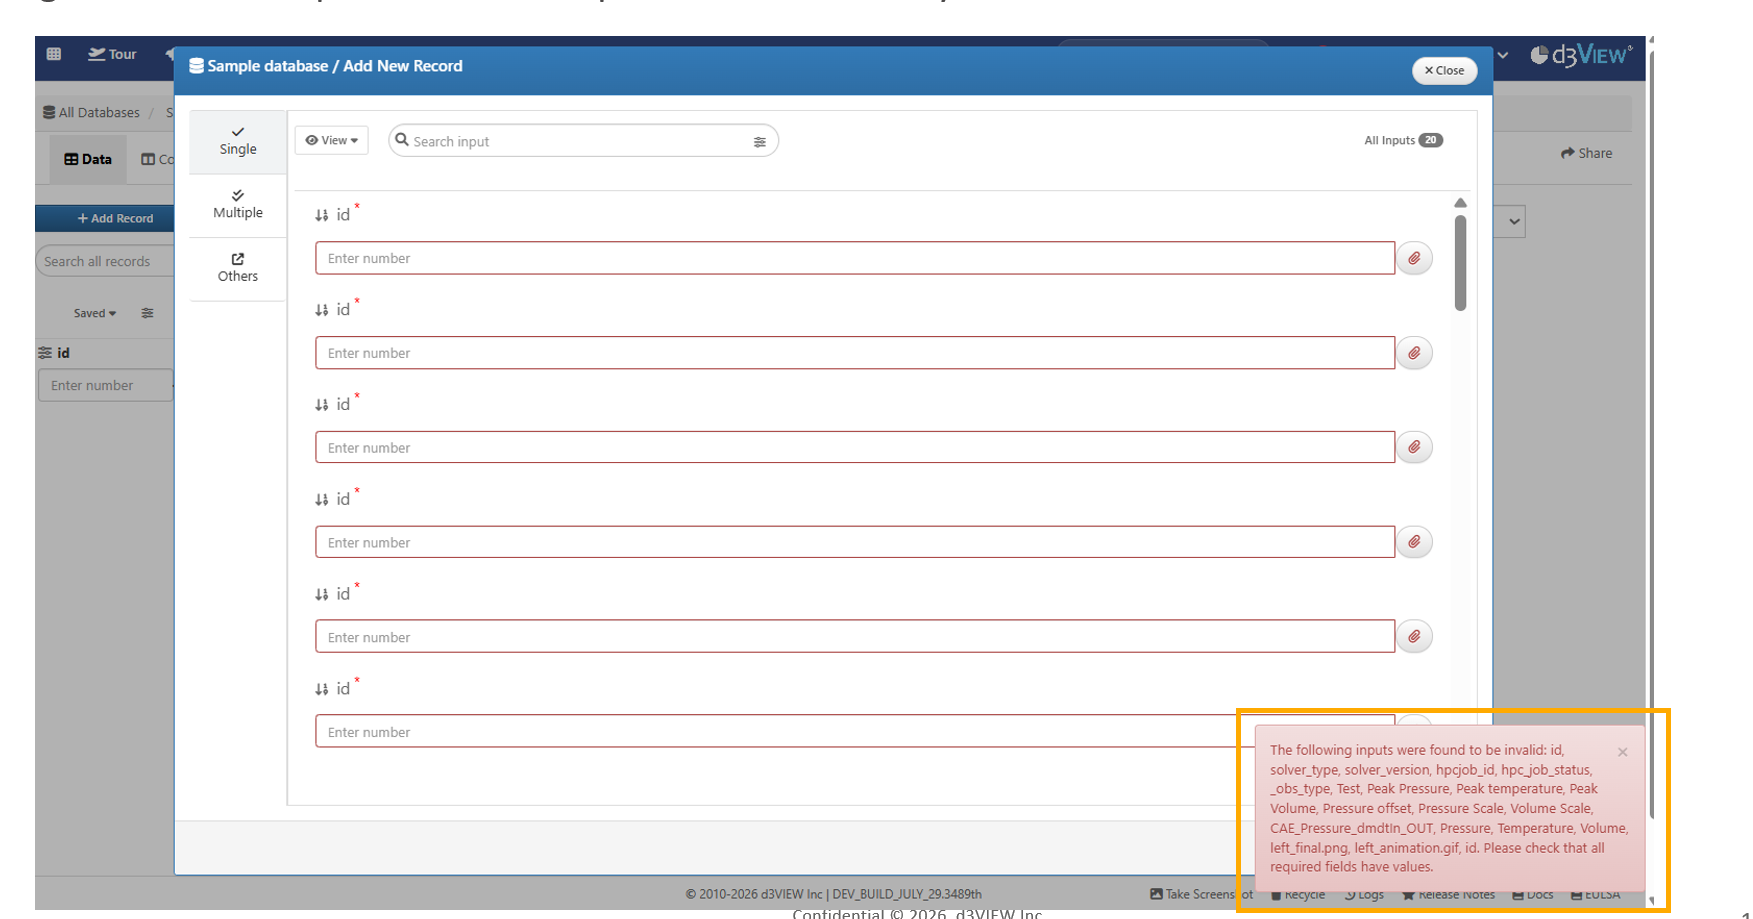Open the View dropdown
This screenshot has width=1753, height=919.
[x=332, y=141]
